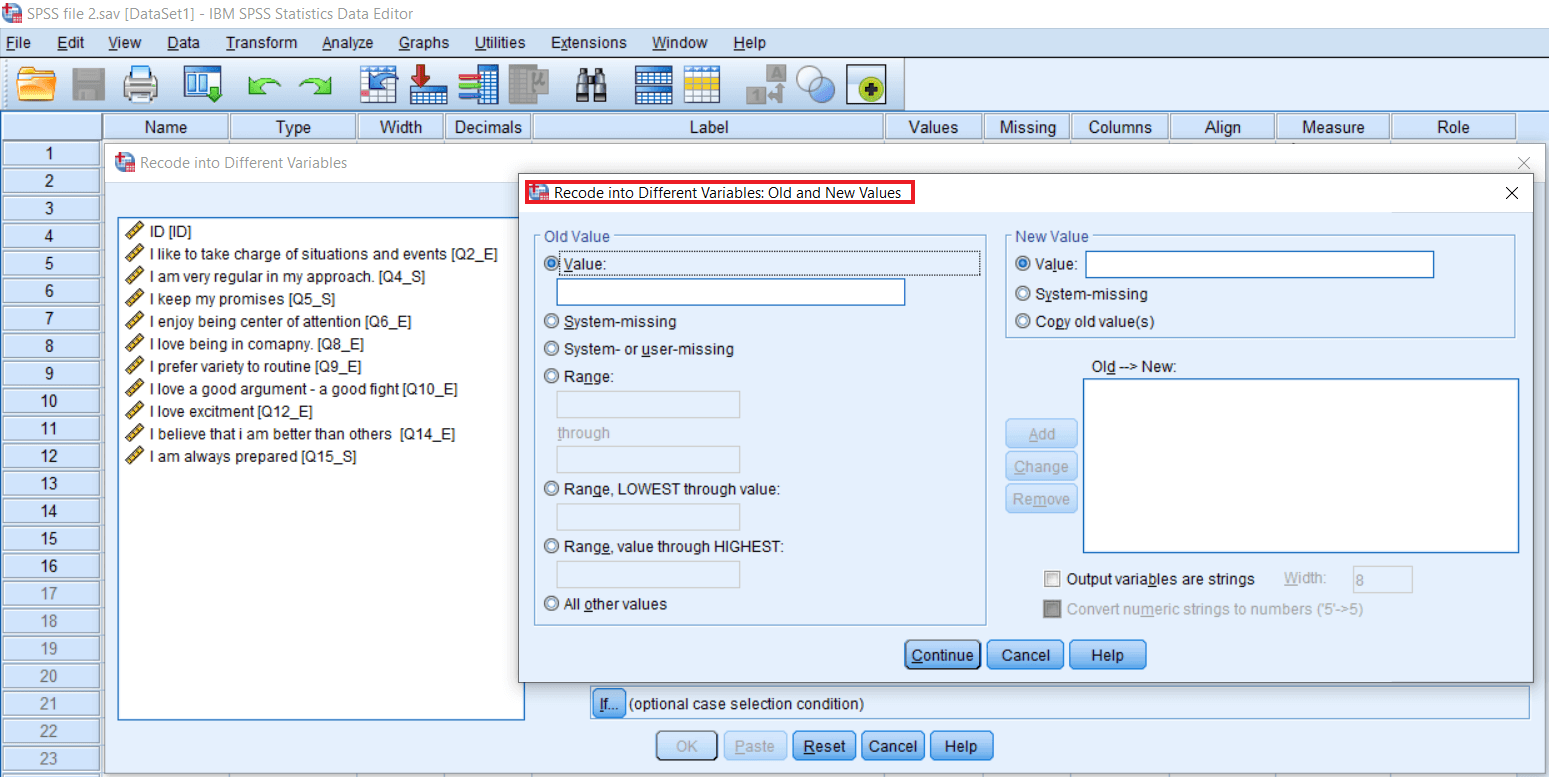Select 'I keep my promises [Q5_S]' variable
Viewport: 1549px width, 777px height.
click(x=242, y=299)
